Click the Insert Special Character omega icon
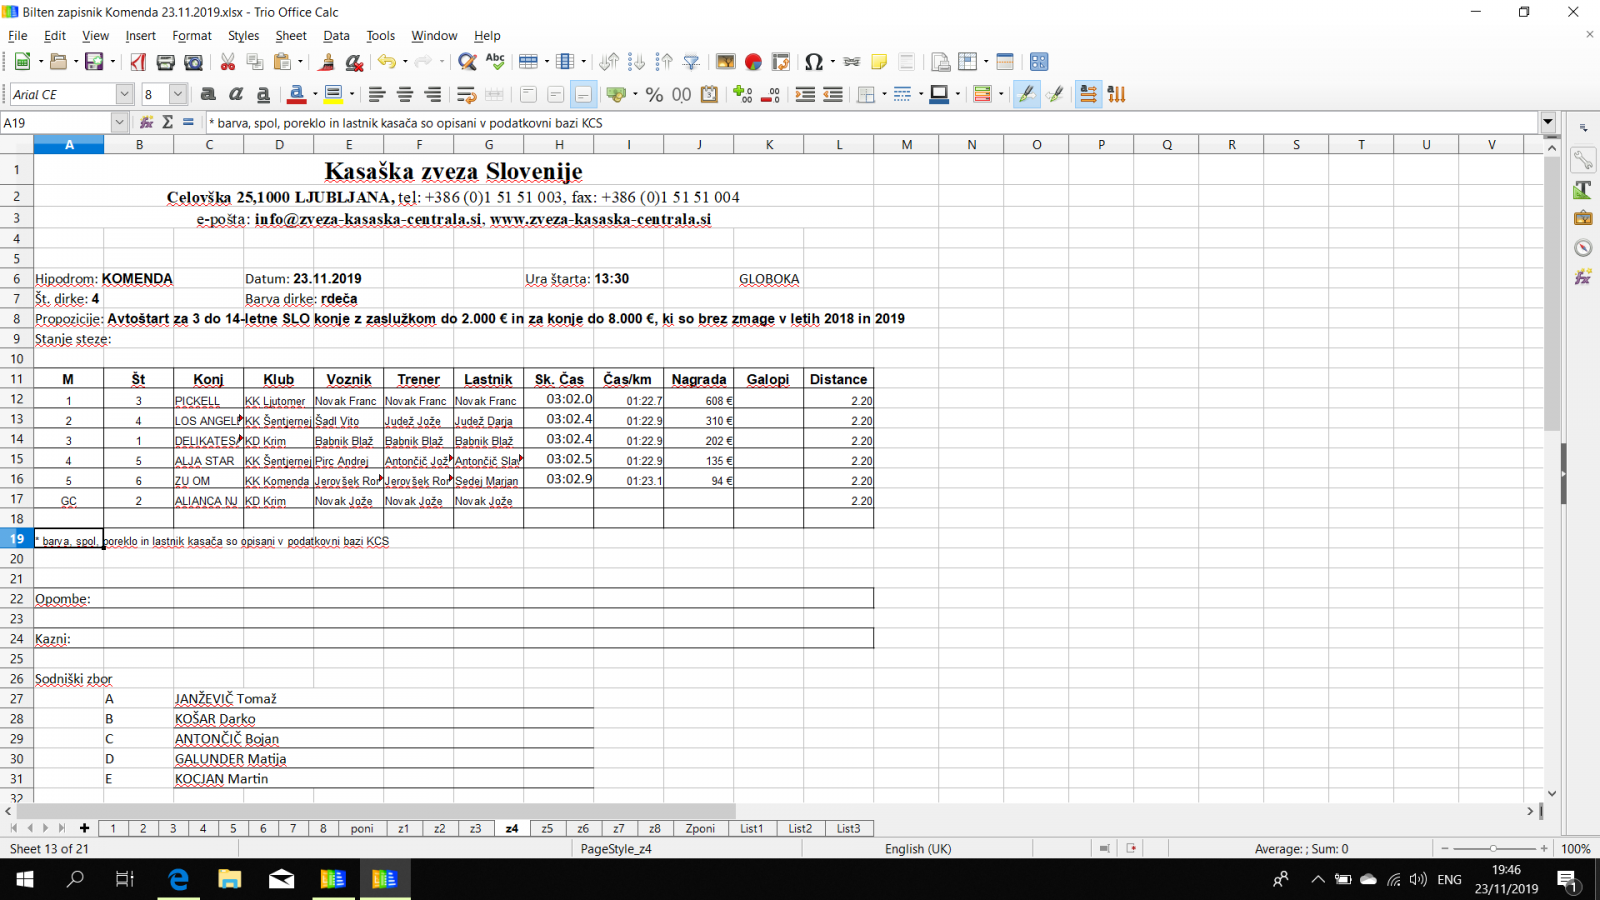This screenshot has height=900, width=1600. coord(813,62)
